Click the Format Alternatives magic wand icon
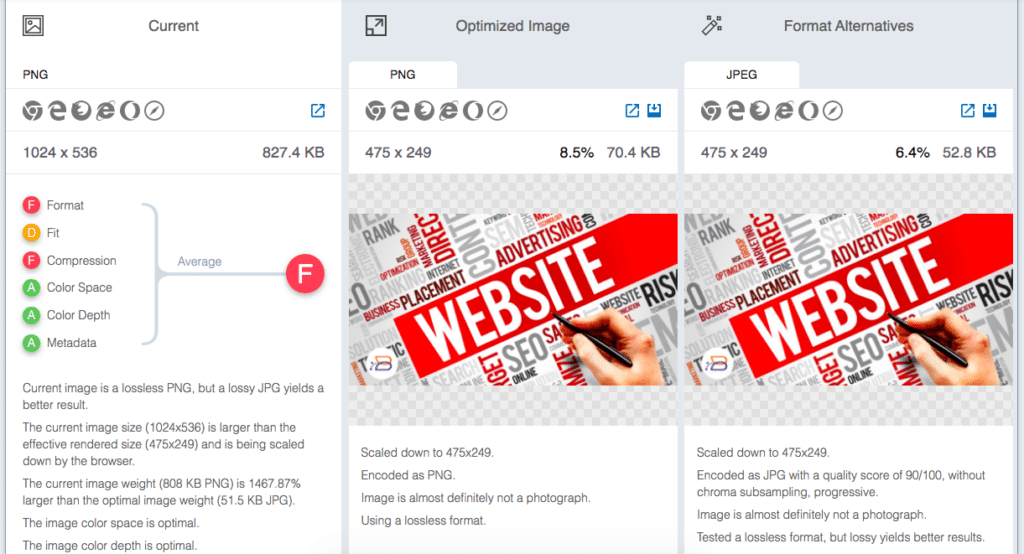Image resolution: width=1024 pixels, height=554 pixels. pyautogui.click(x=712, y=25)
